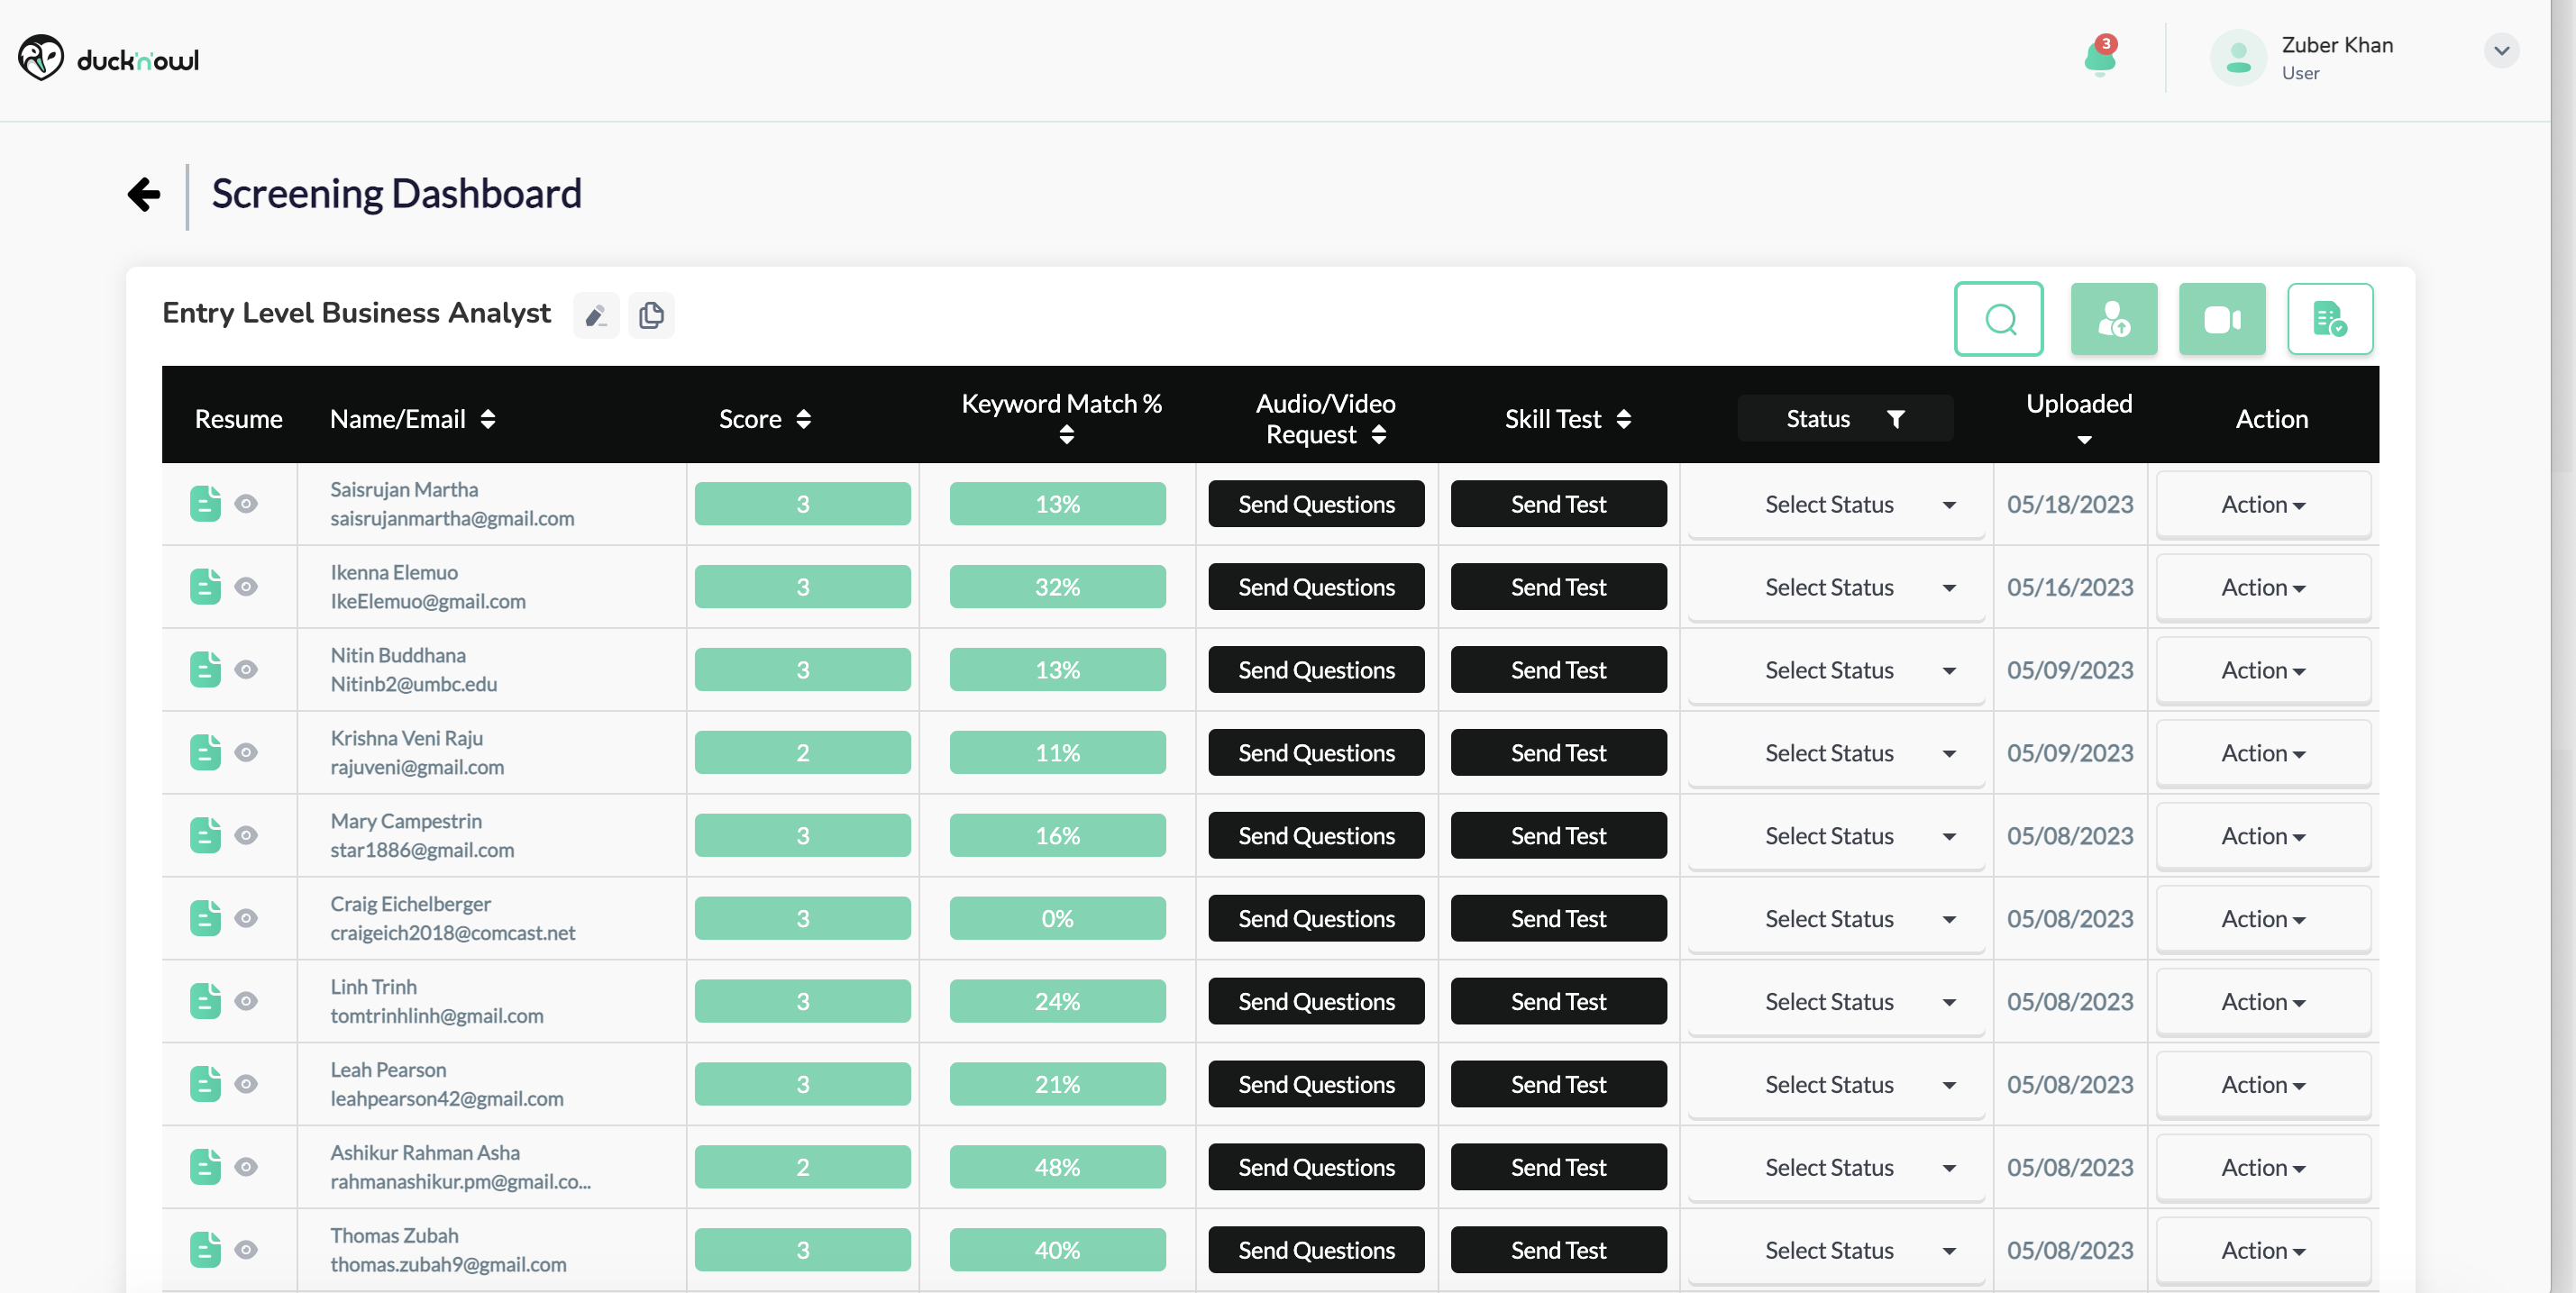This screenshot has width=2576, height=1293.
Task: Click the copy icon beside Entry Level Business Analyst
Action: [651, 316]
